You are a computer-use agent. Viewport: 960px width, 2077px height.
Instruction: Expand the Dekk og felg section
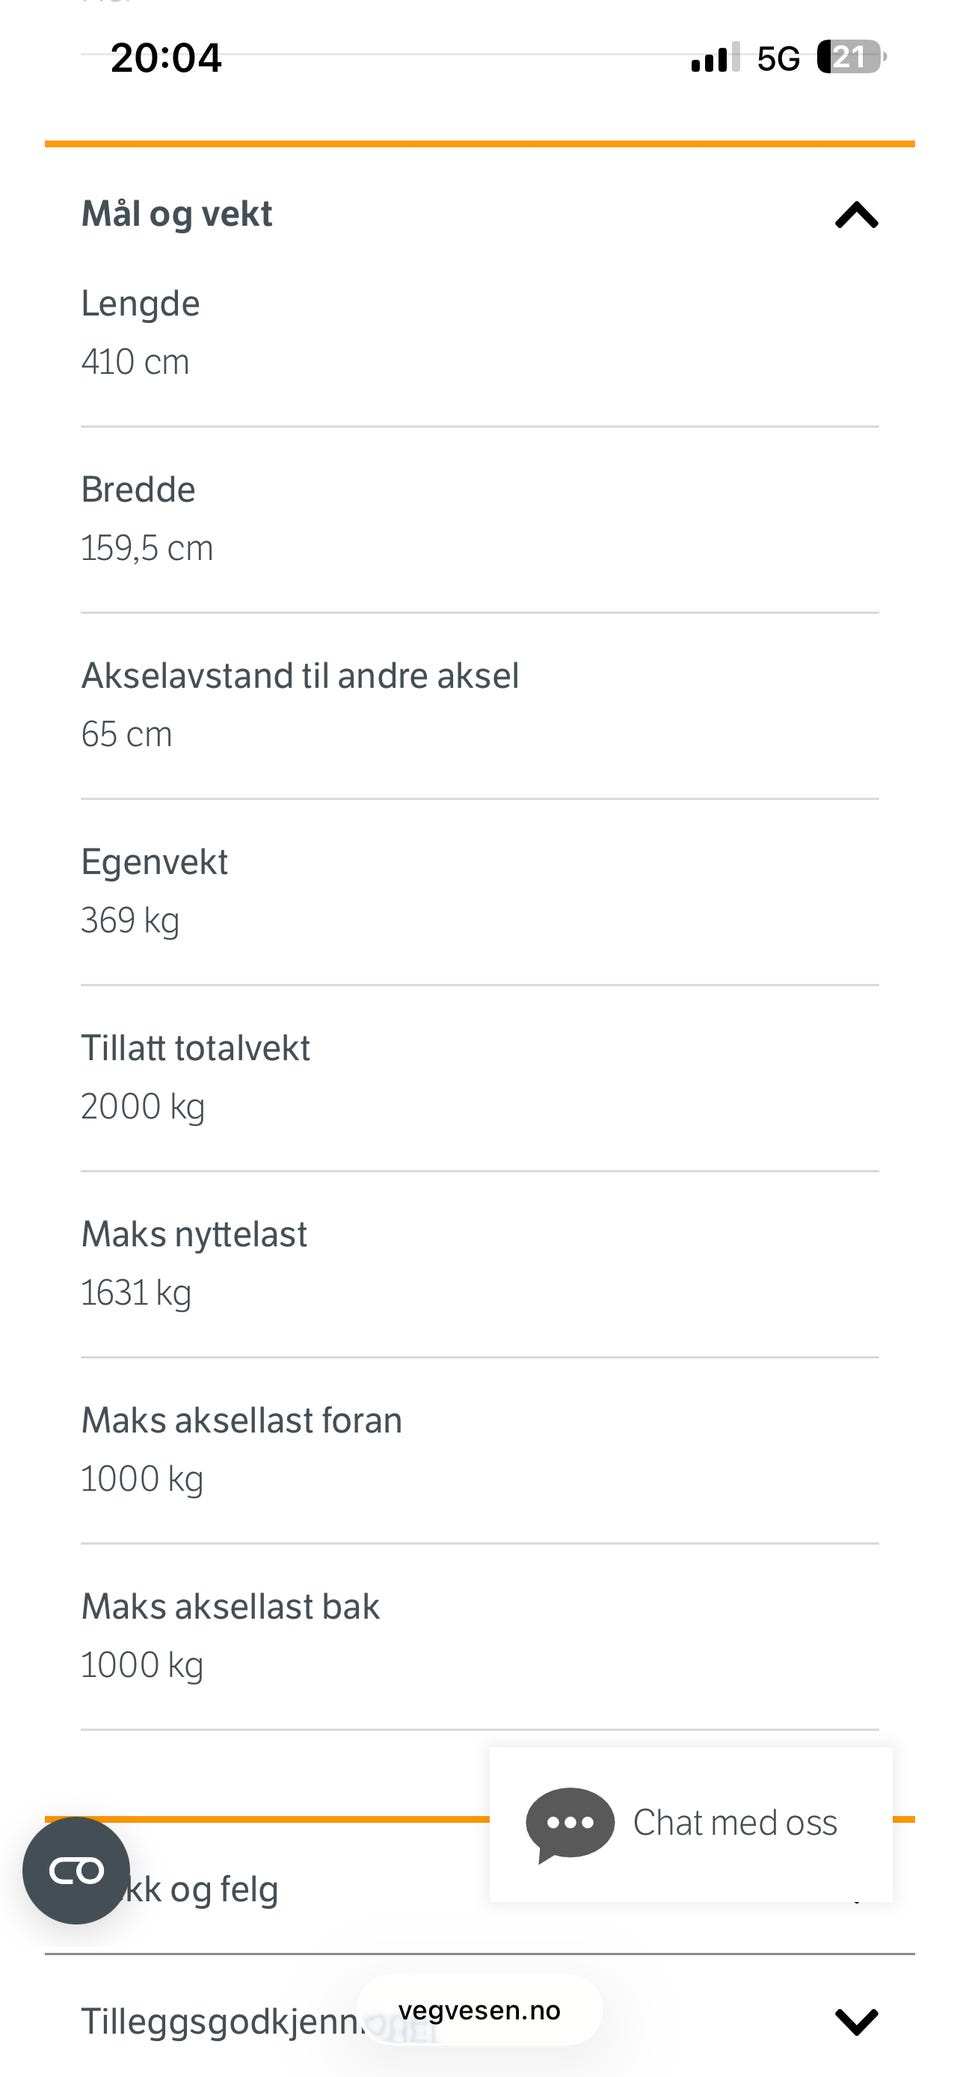480,1888
